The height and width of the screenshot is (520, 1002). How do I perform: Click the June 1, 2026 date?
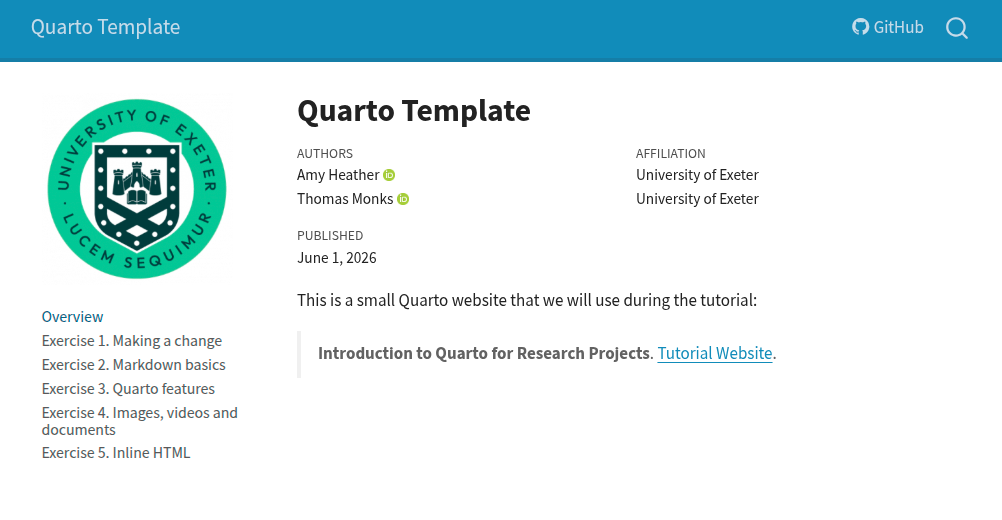[x=337, y=258]
